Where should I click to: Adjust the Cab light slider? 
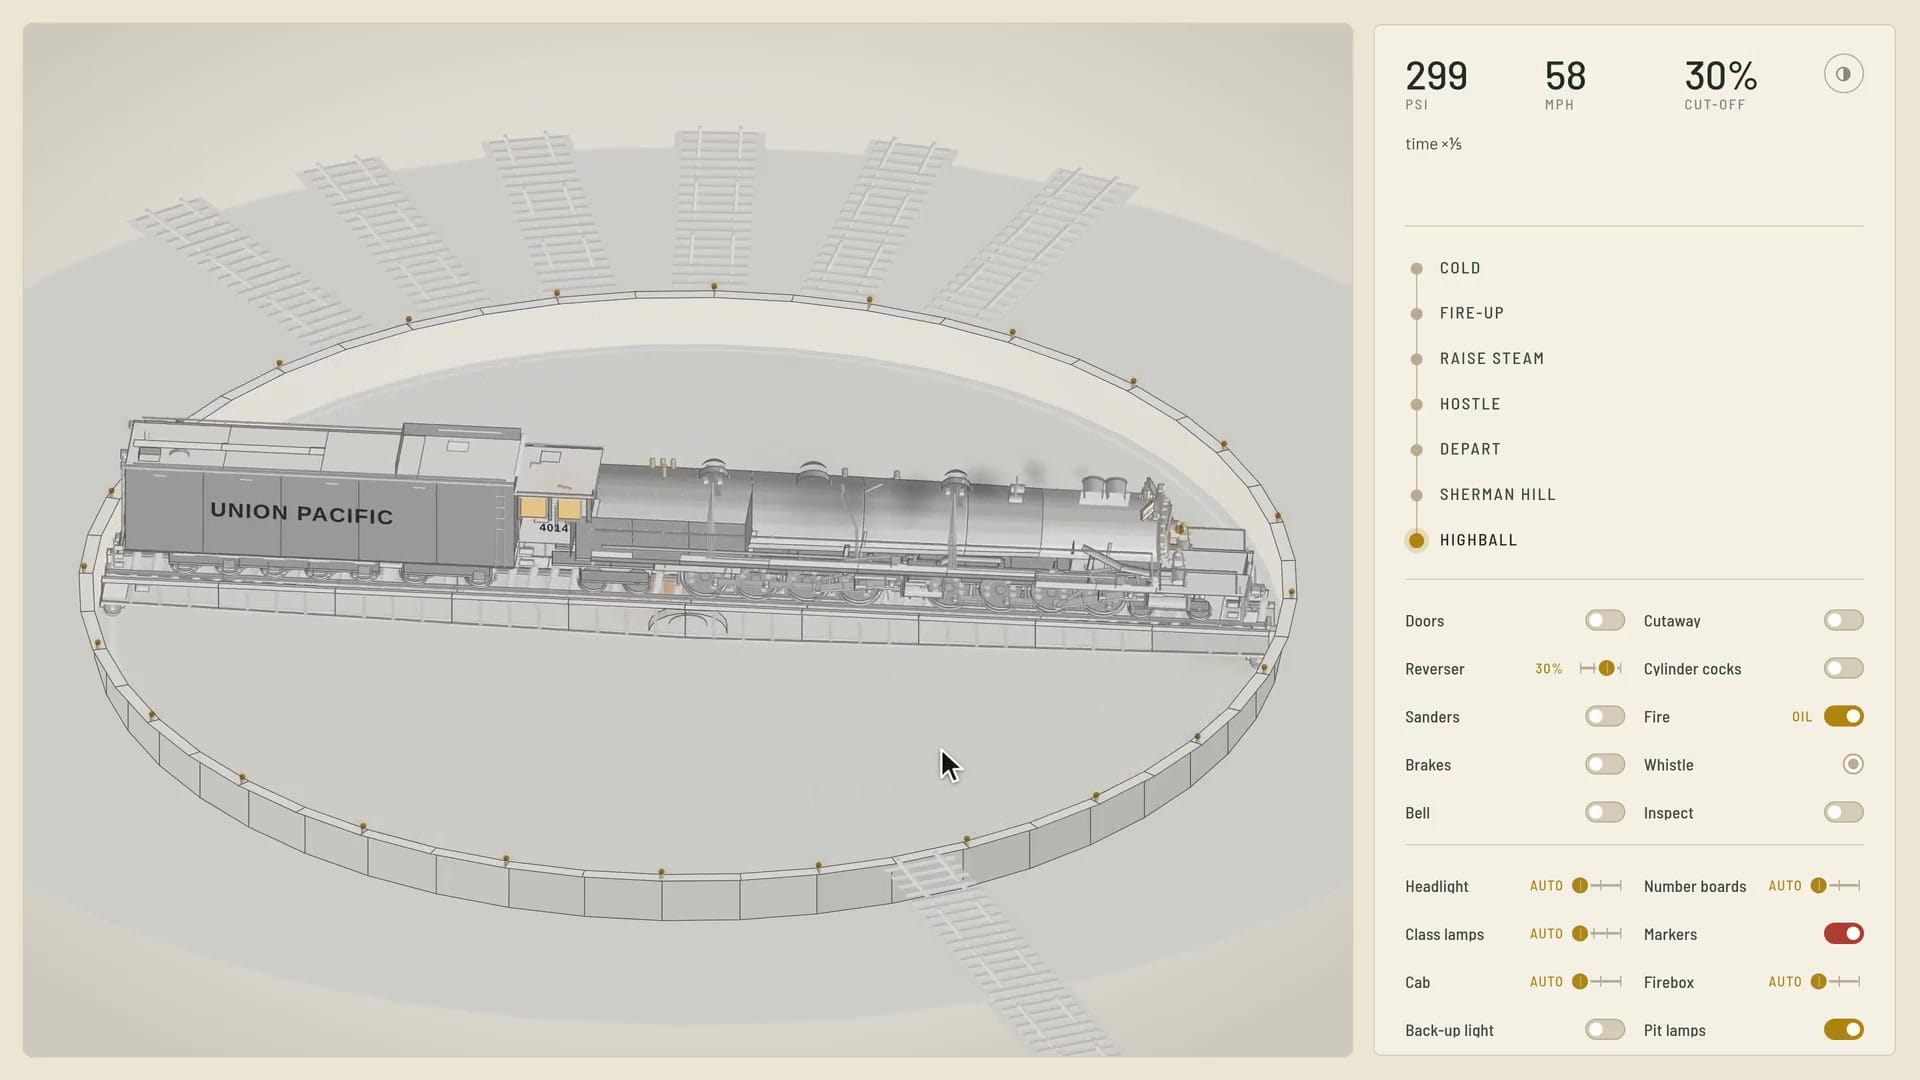(x=1597, y=982)
